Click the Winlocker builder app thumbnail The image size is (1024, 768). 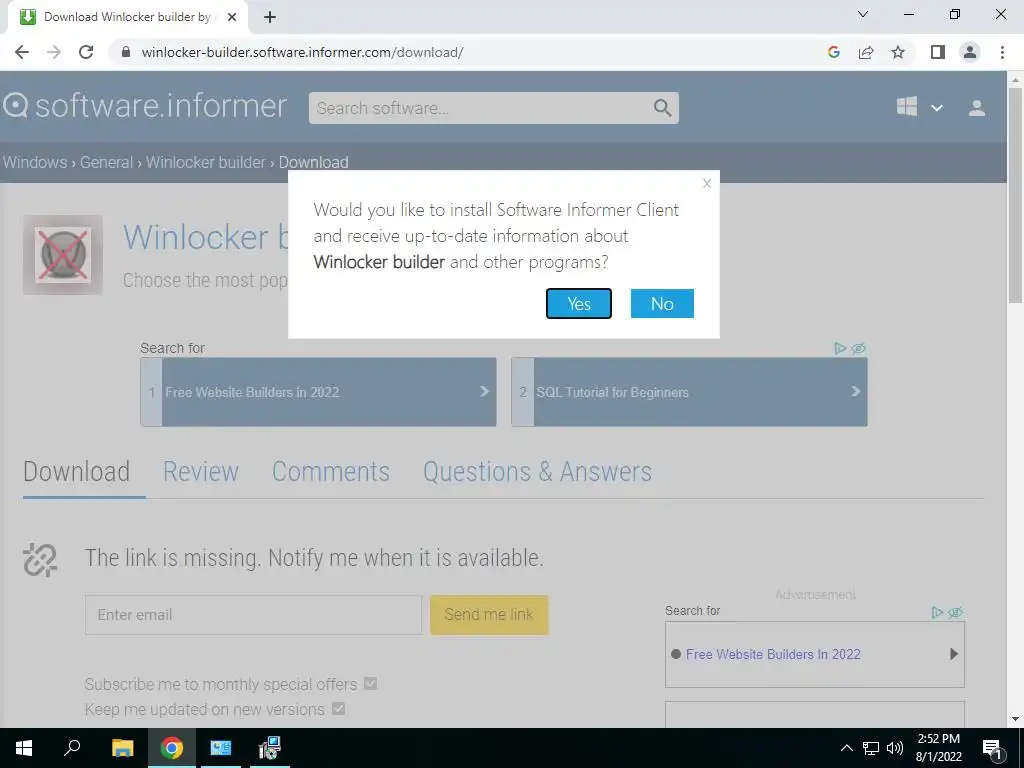tap(63, 255)
